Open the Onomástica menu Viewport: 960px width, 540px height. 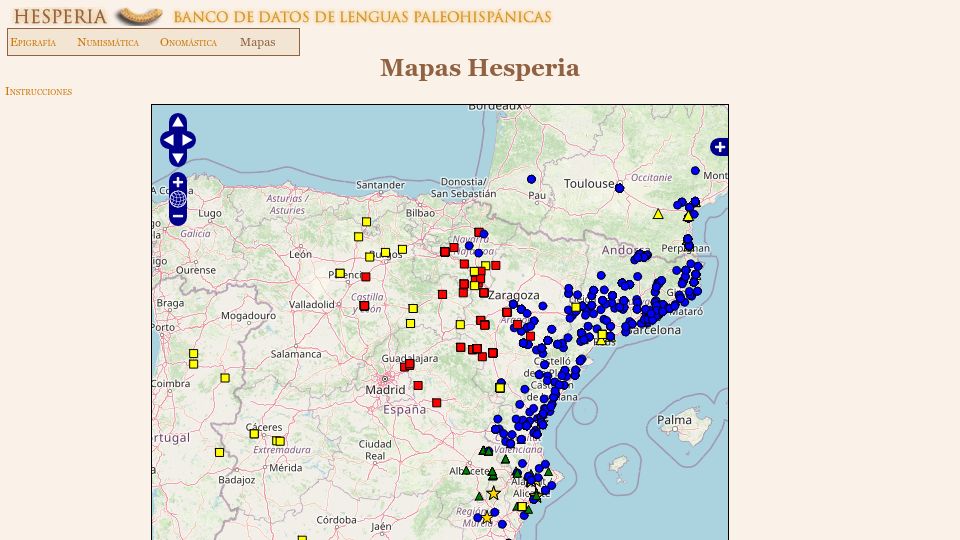pos(189,42)
